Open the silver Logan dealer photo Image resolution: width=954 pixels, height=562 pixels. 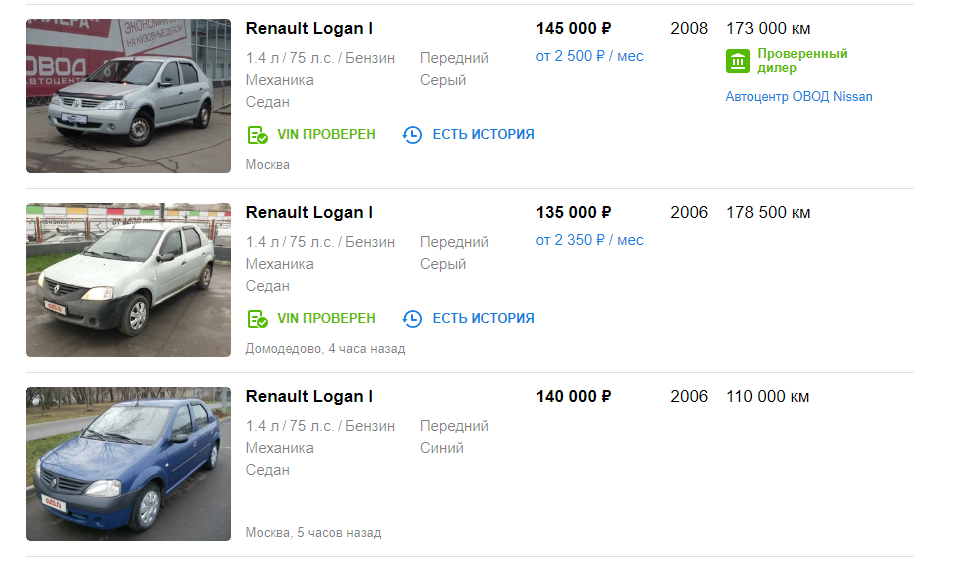128,96
